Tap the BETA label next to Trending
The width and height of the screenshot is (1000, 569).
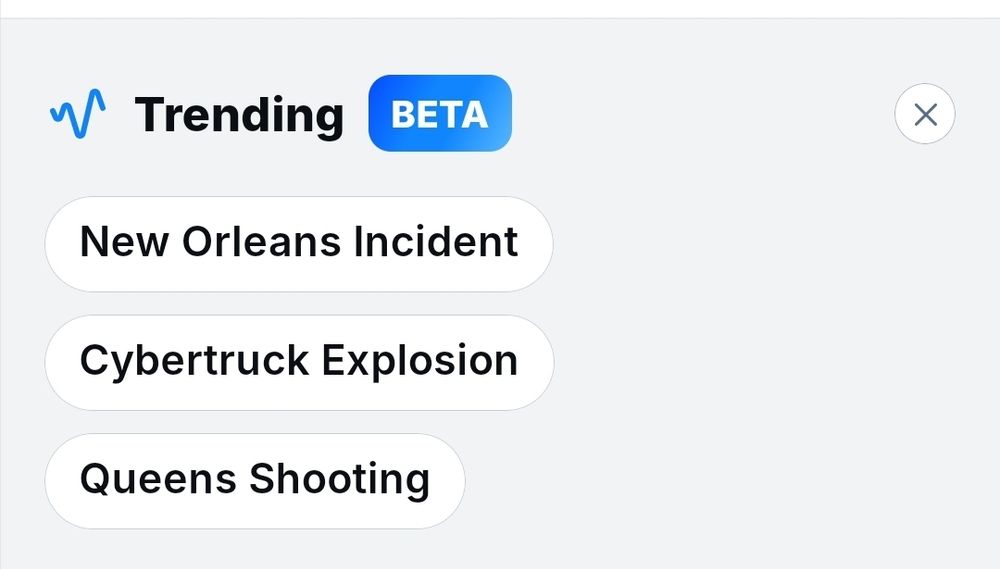point(440,114)
